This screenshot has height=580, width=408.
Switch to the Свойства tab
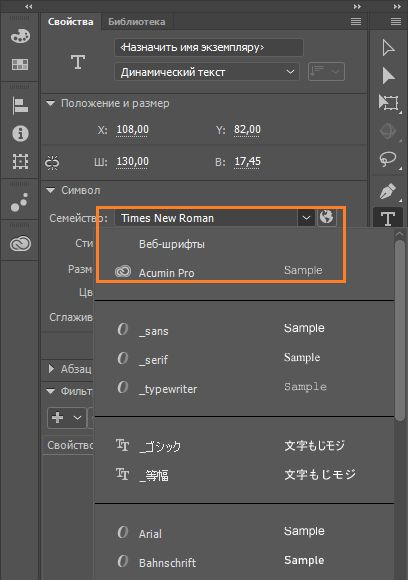tap(70, 22)
